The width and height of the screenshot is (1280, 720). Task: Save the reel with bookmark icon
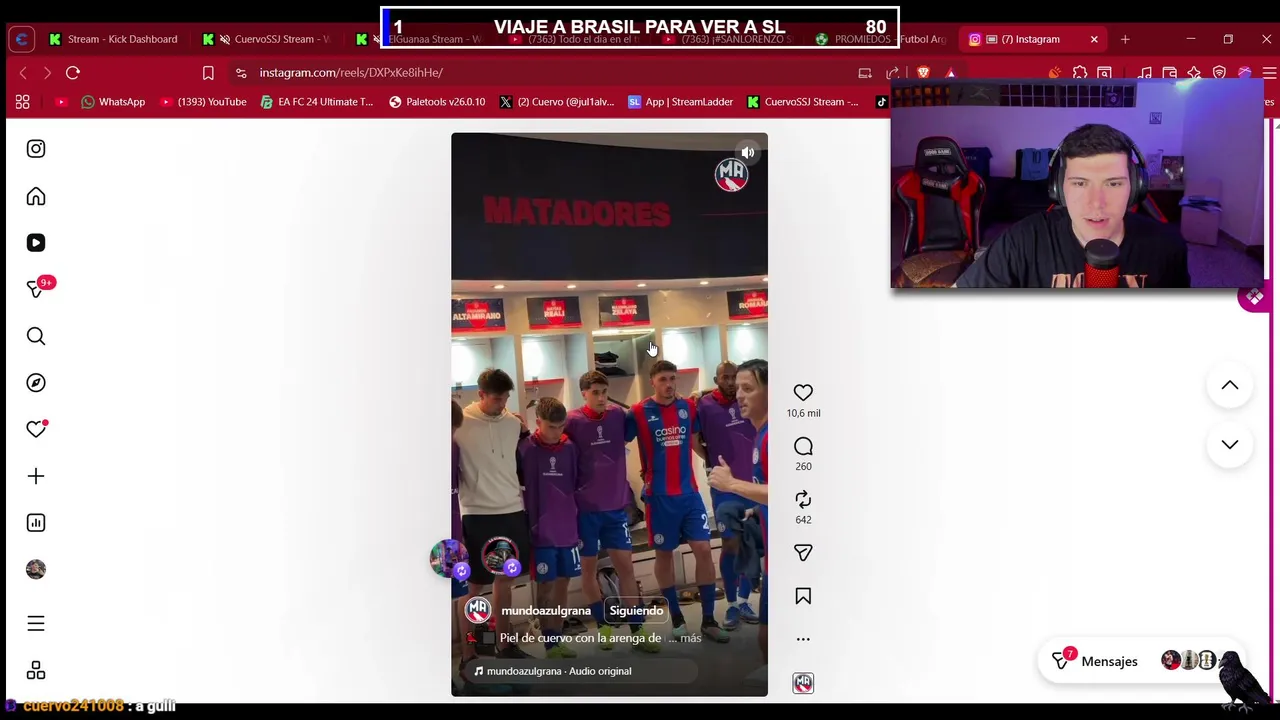point(803,596)
